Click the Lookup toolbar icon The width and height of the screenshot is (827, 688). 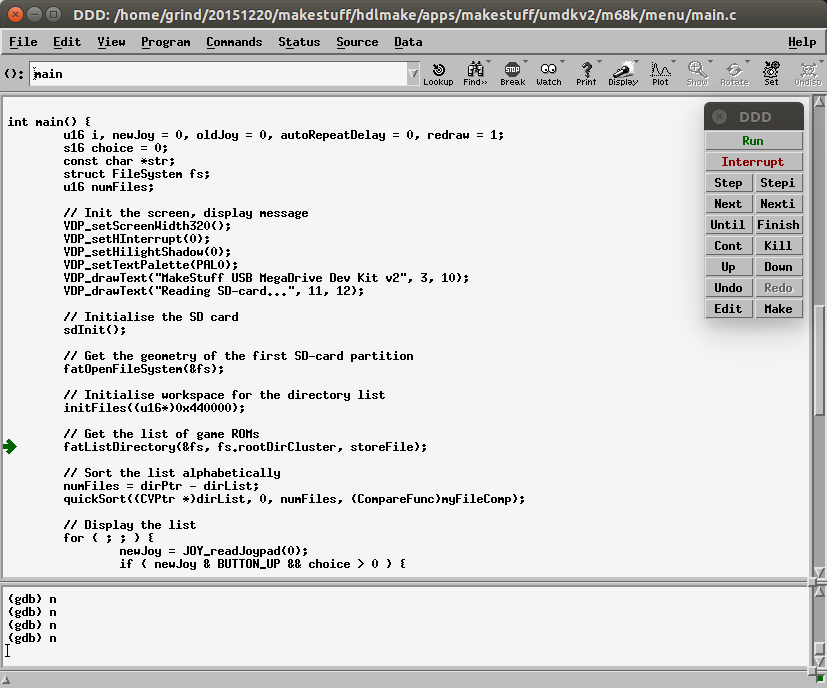coord(437,73)
